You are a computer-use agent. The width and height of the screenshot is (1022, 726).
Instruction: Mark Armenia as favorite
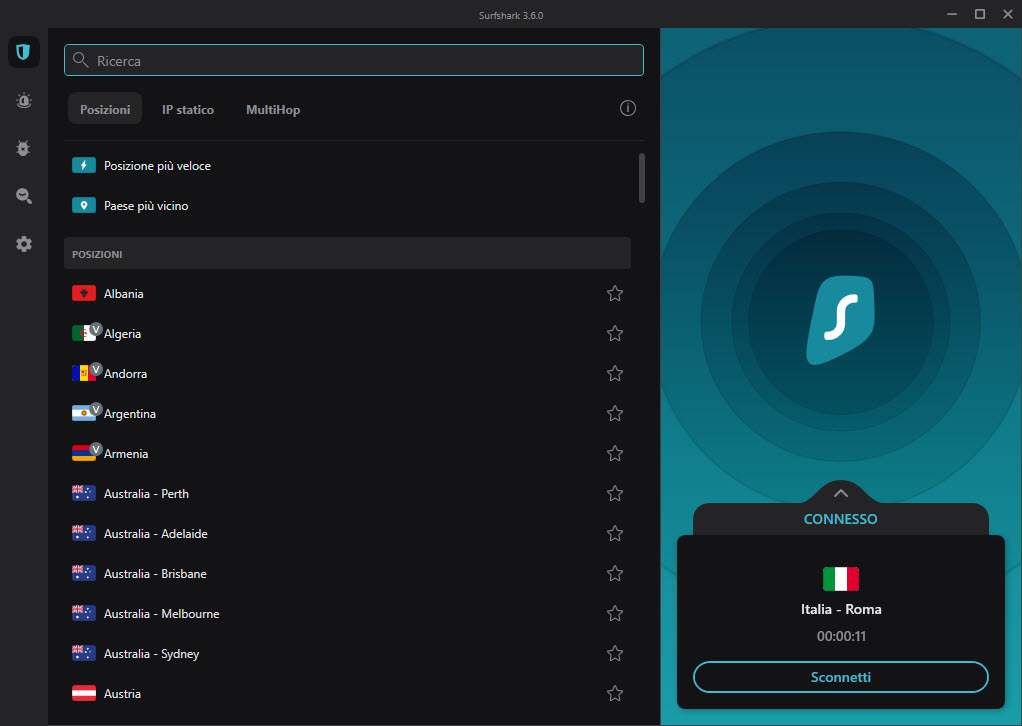(x=615, y=453)
